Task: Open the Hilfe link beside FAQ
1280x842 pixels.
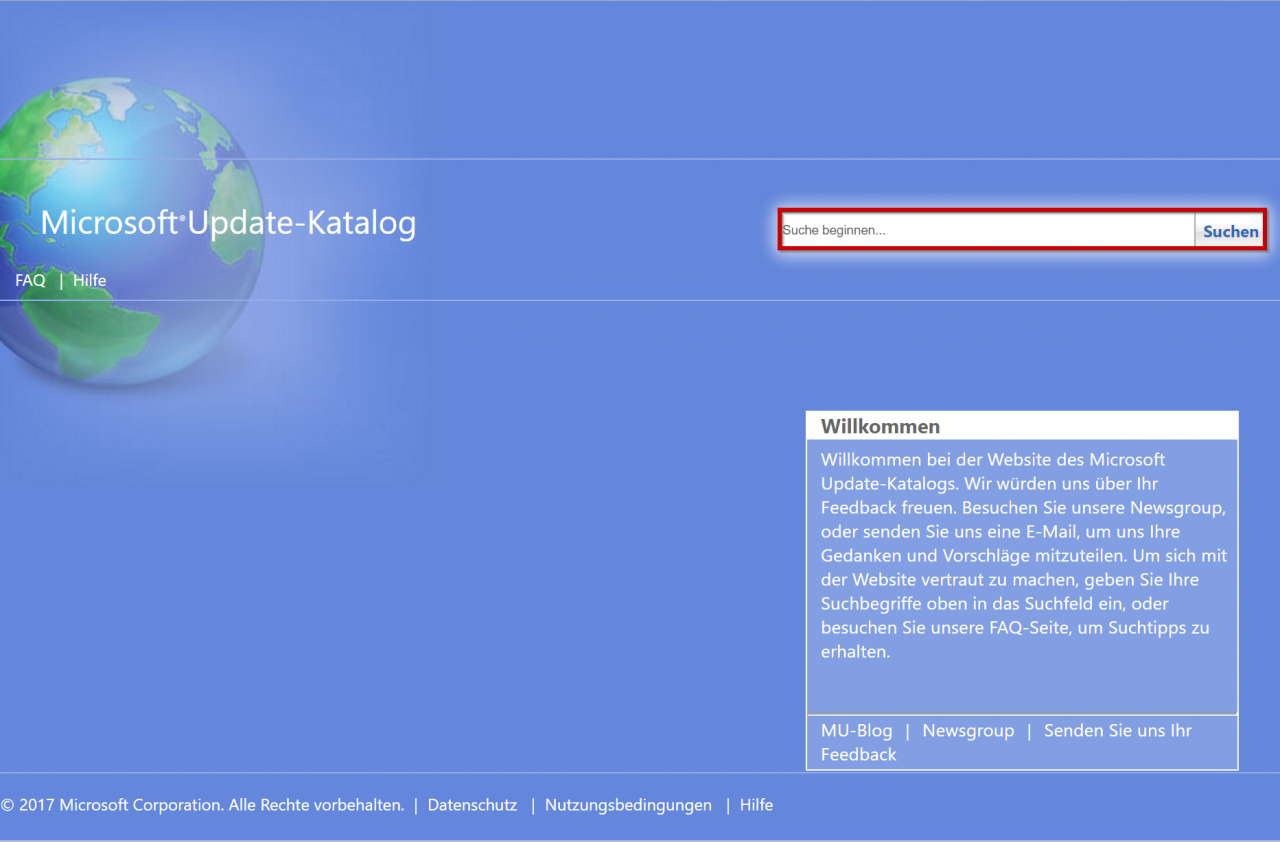Action: click(89, 281)
